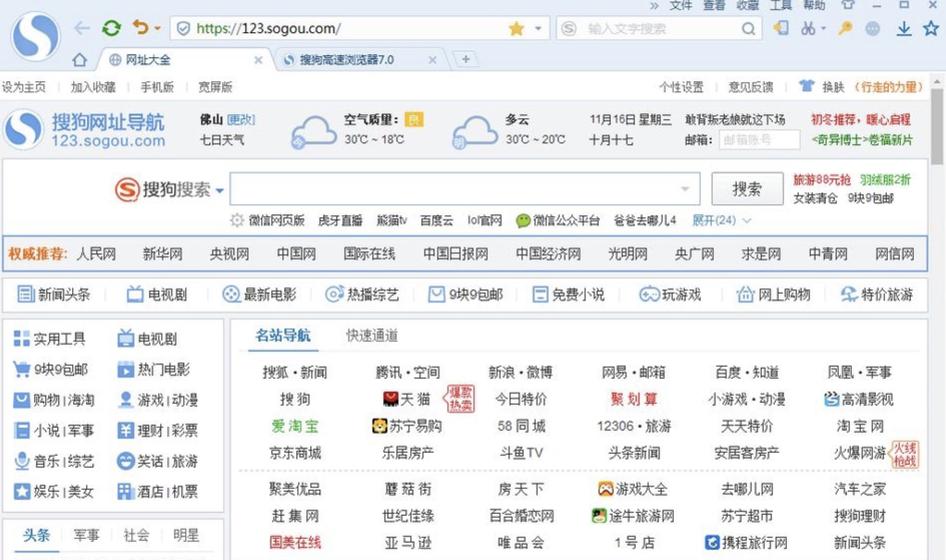
Task: Open 携程旅行网 link
Action: [746, 542]
